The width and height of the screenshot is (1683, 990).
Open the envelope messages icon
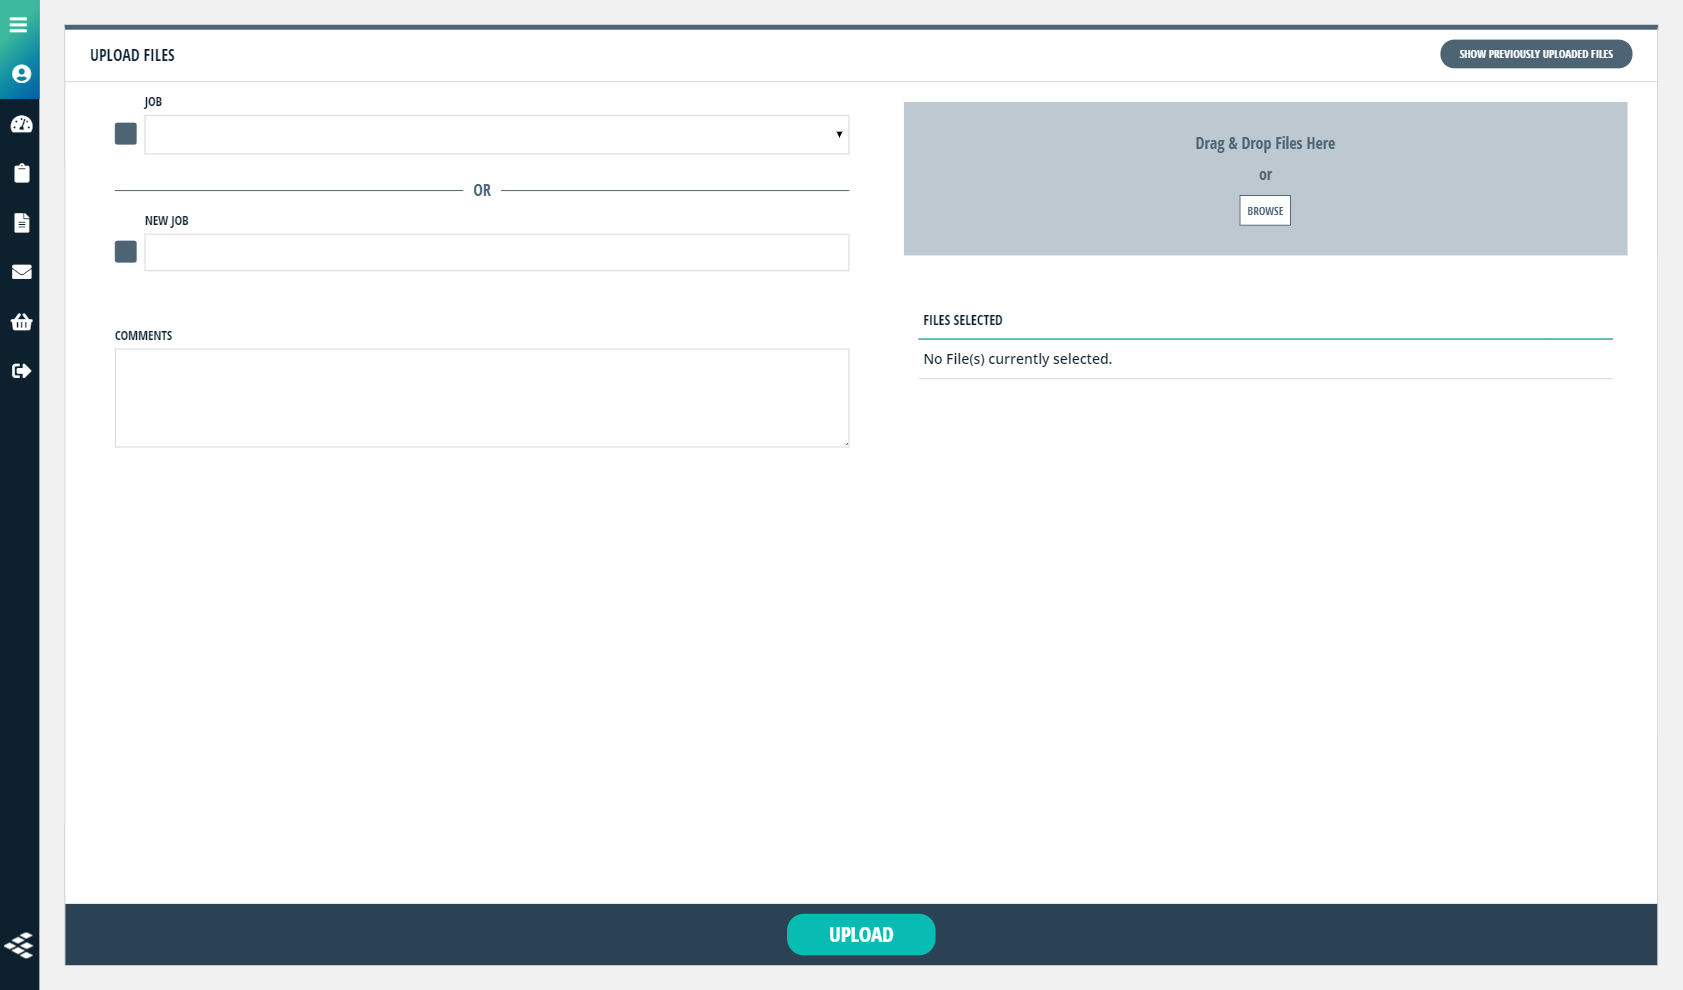tap(21, 272)
